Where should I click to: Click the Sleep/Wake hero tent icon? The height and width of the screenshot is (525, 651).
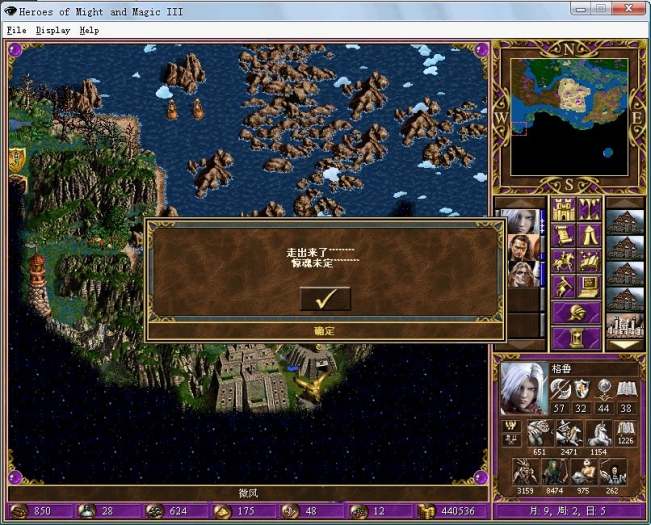coord(589,236)
